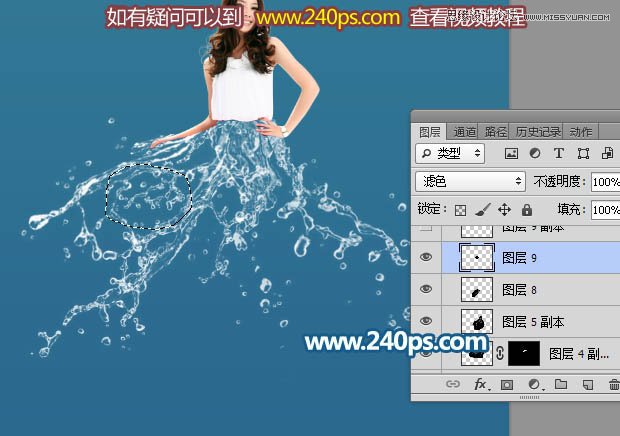Image resolution: width=620 pixels, height=436 pixels.
Task: Click the adjustment layer filter icon
Action: pyautogui.click(x=535, y=153)
